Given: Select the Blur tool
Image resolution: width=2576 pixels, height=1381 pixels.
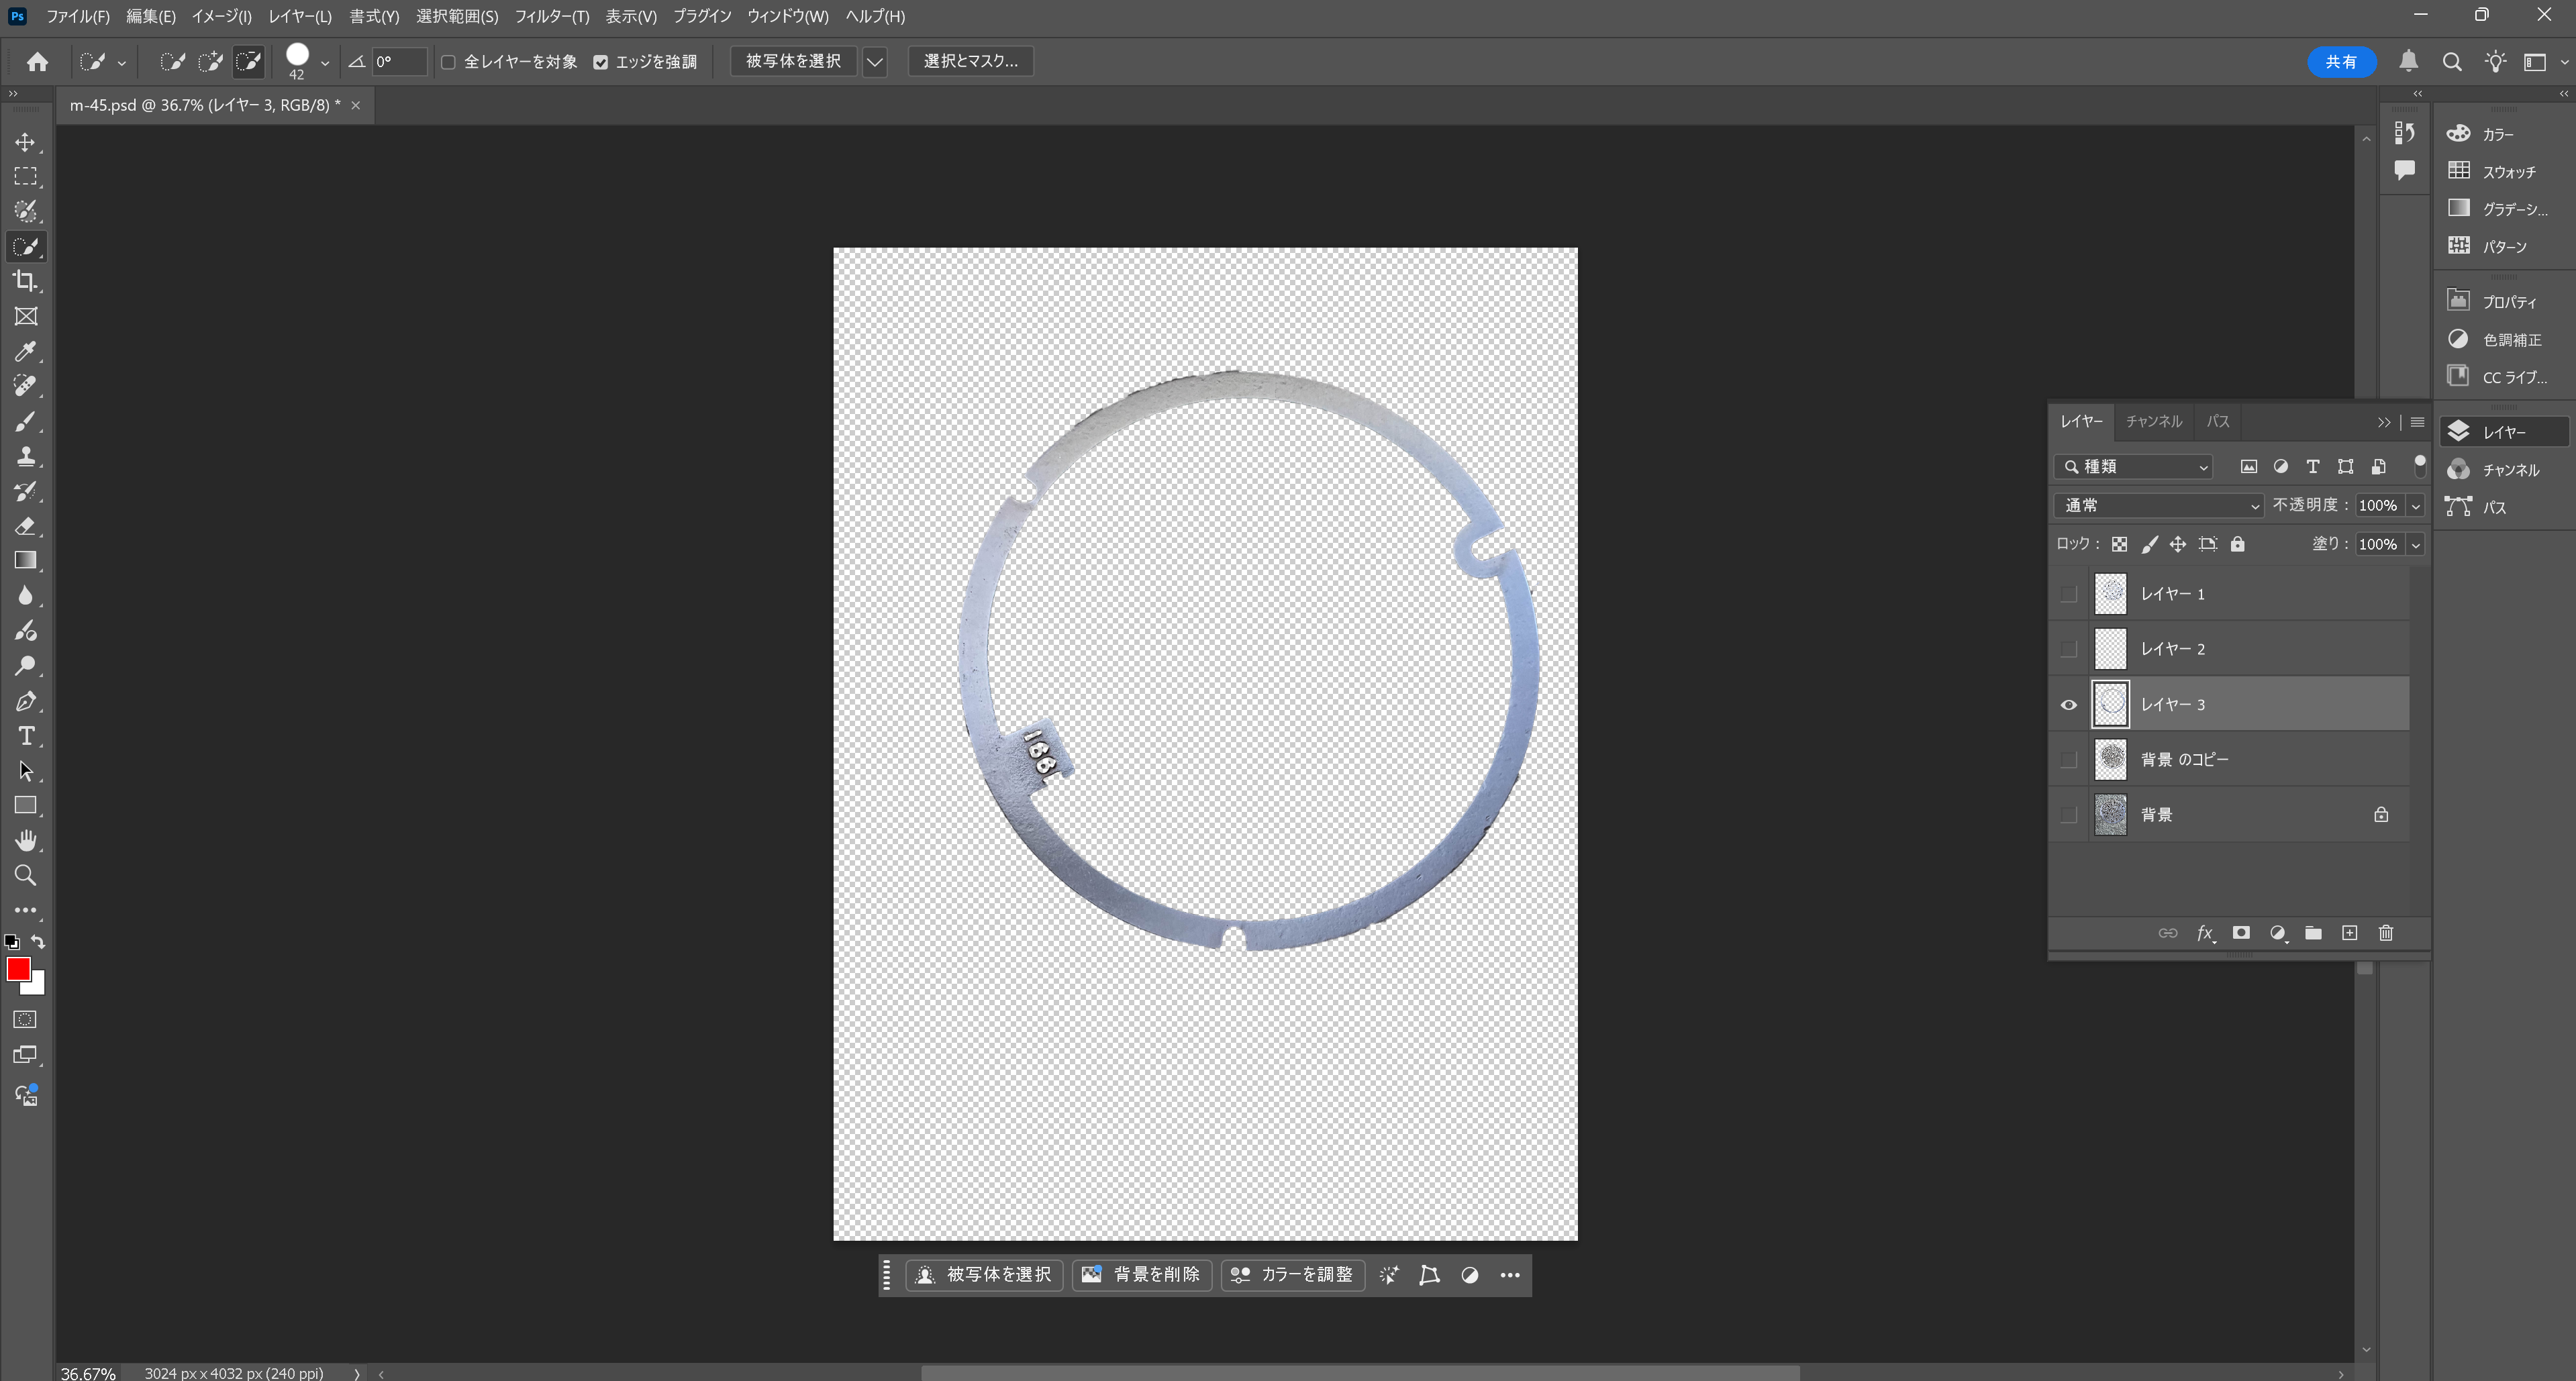Looking at the screenshot, I should (x=25, y=596).
